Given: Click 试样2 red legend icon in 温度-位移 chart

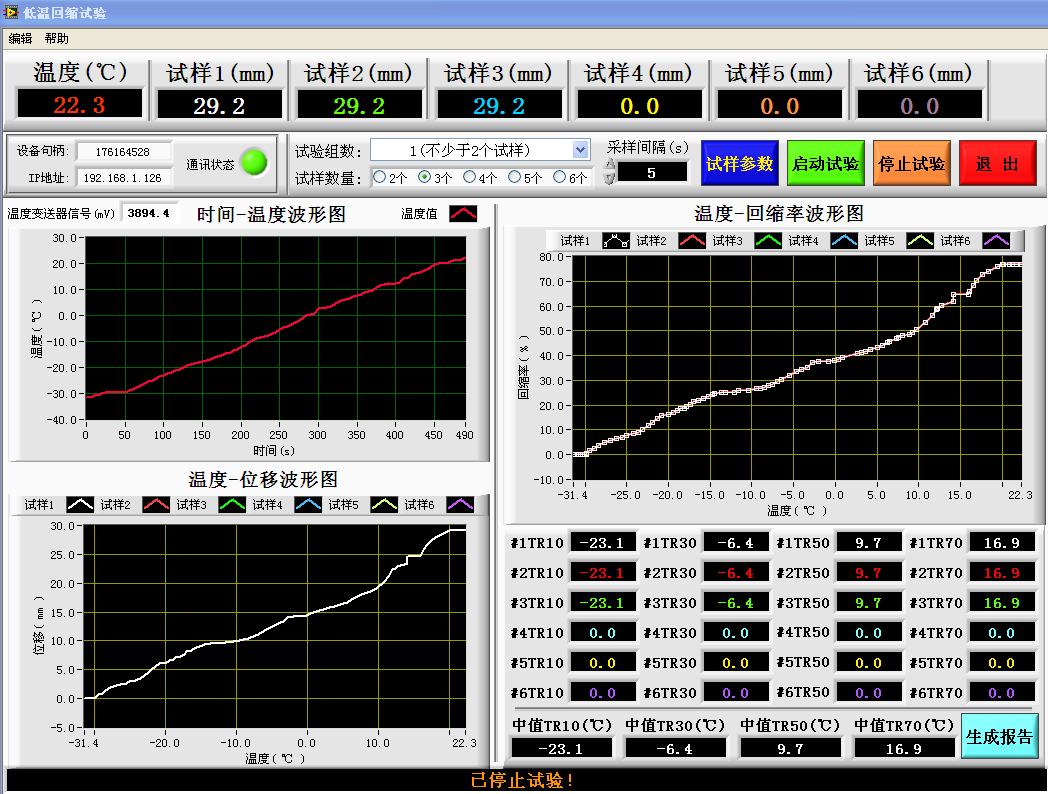Looking at the screenshot, I should click(x=156, y=505).
